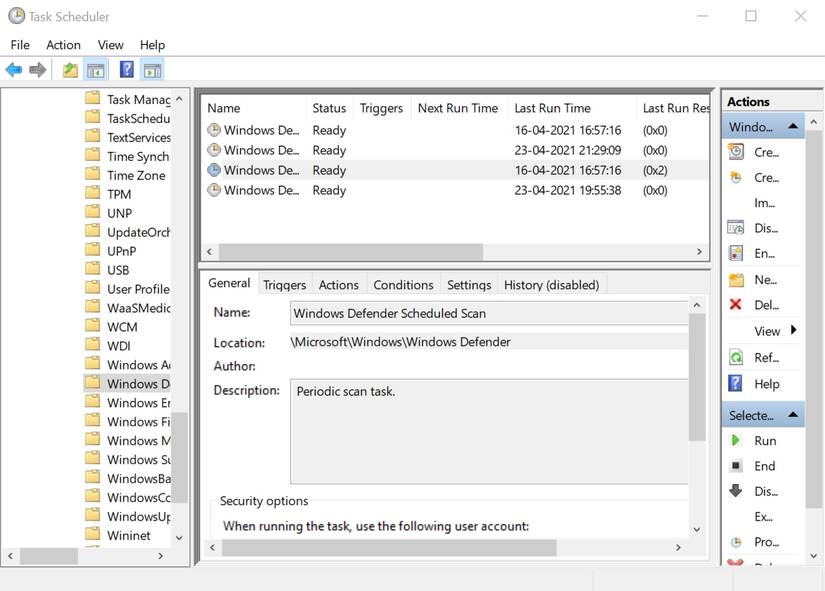The image size is (825, 591).
Task: Sort by Next Run Time column header
Action: [x=458, y=108]
